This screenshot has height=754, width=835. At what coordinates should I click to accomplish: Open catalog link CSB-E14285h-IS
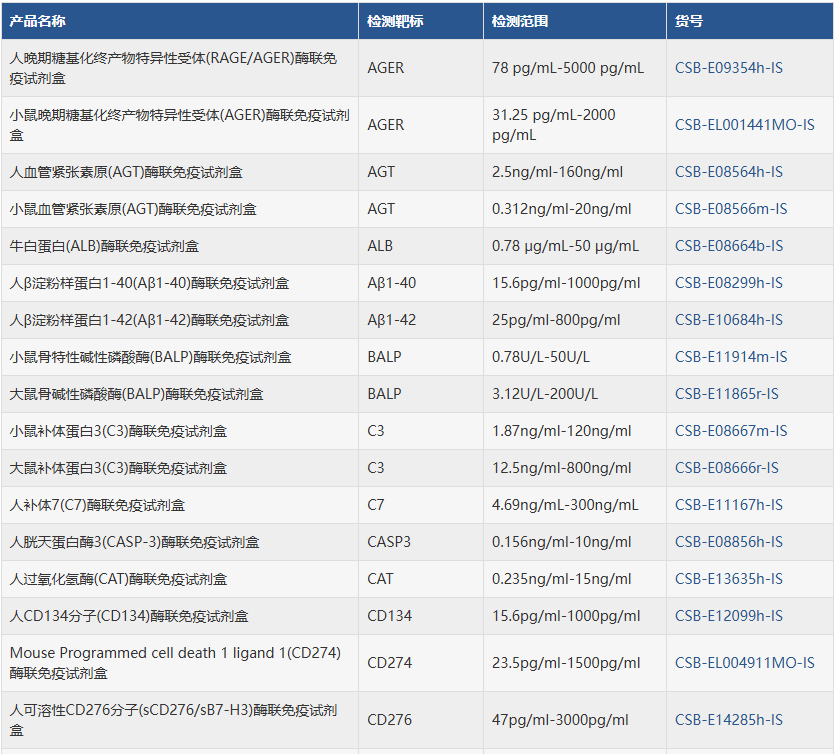pyautogui.click(x=728, y=720)
